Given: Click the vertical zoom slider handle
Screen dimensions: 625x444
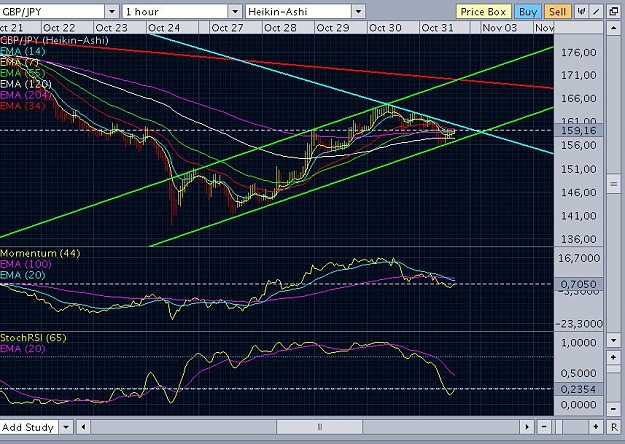Looking at the screenshot, I should (x=613, y=369).
